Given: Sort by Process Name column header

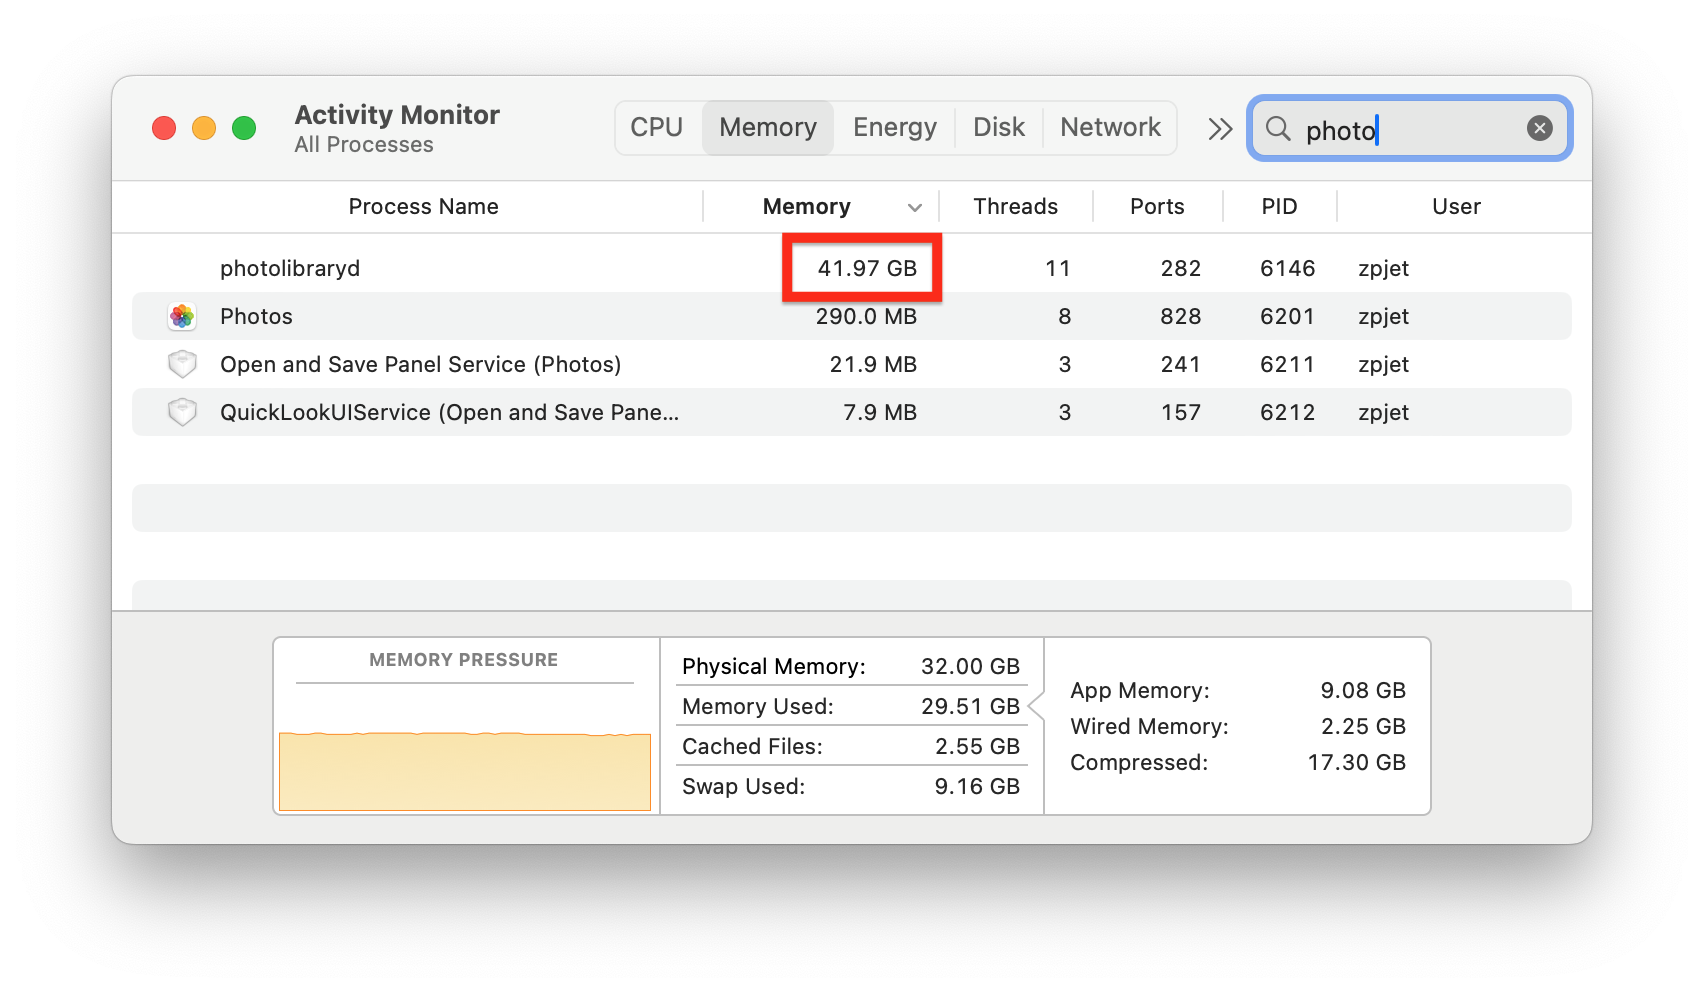Looking at the screenshot, I should pyautogui.click(x=423, y=206).
